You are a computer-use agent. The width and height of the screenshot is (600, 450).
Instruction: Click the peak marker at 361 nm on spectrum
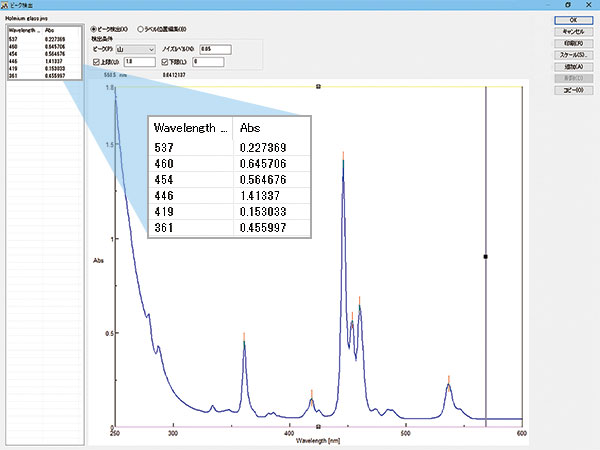click(244, 337)
